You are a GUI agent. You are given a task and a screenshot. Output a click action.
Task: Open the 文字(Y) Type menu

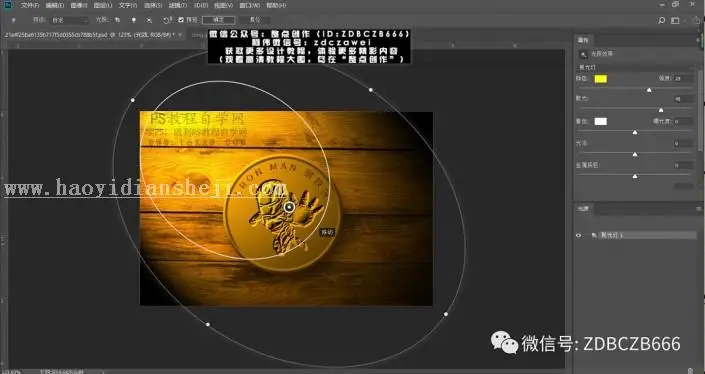coord(128,5)
